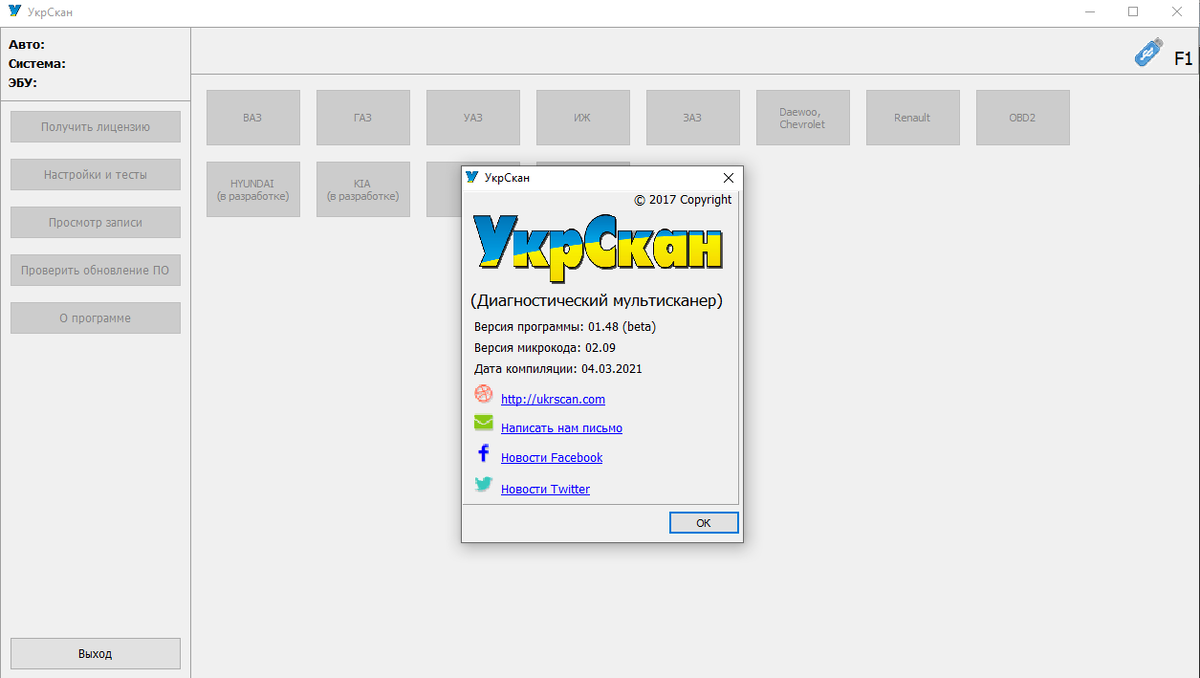Click the Facebook logo icon
1200x678 pixels.
[x=483, y=454]
